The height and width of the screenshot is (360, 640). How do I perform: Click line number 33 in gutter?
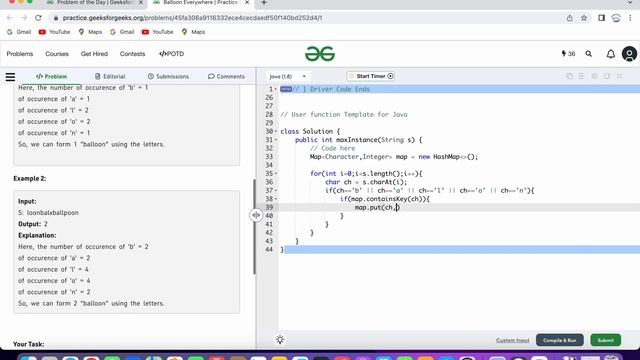269,157
